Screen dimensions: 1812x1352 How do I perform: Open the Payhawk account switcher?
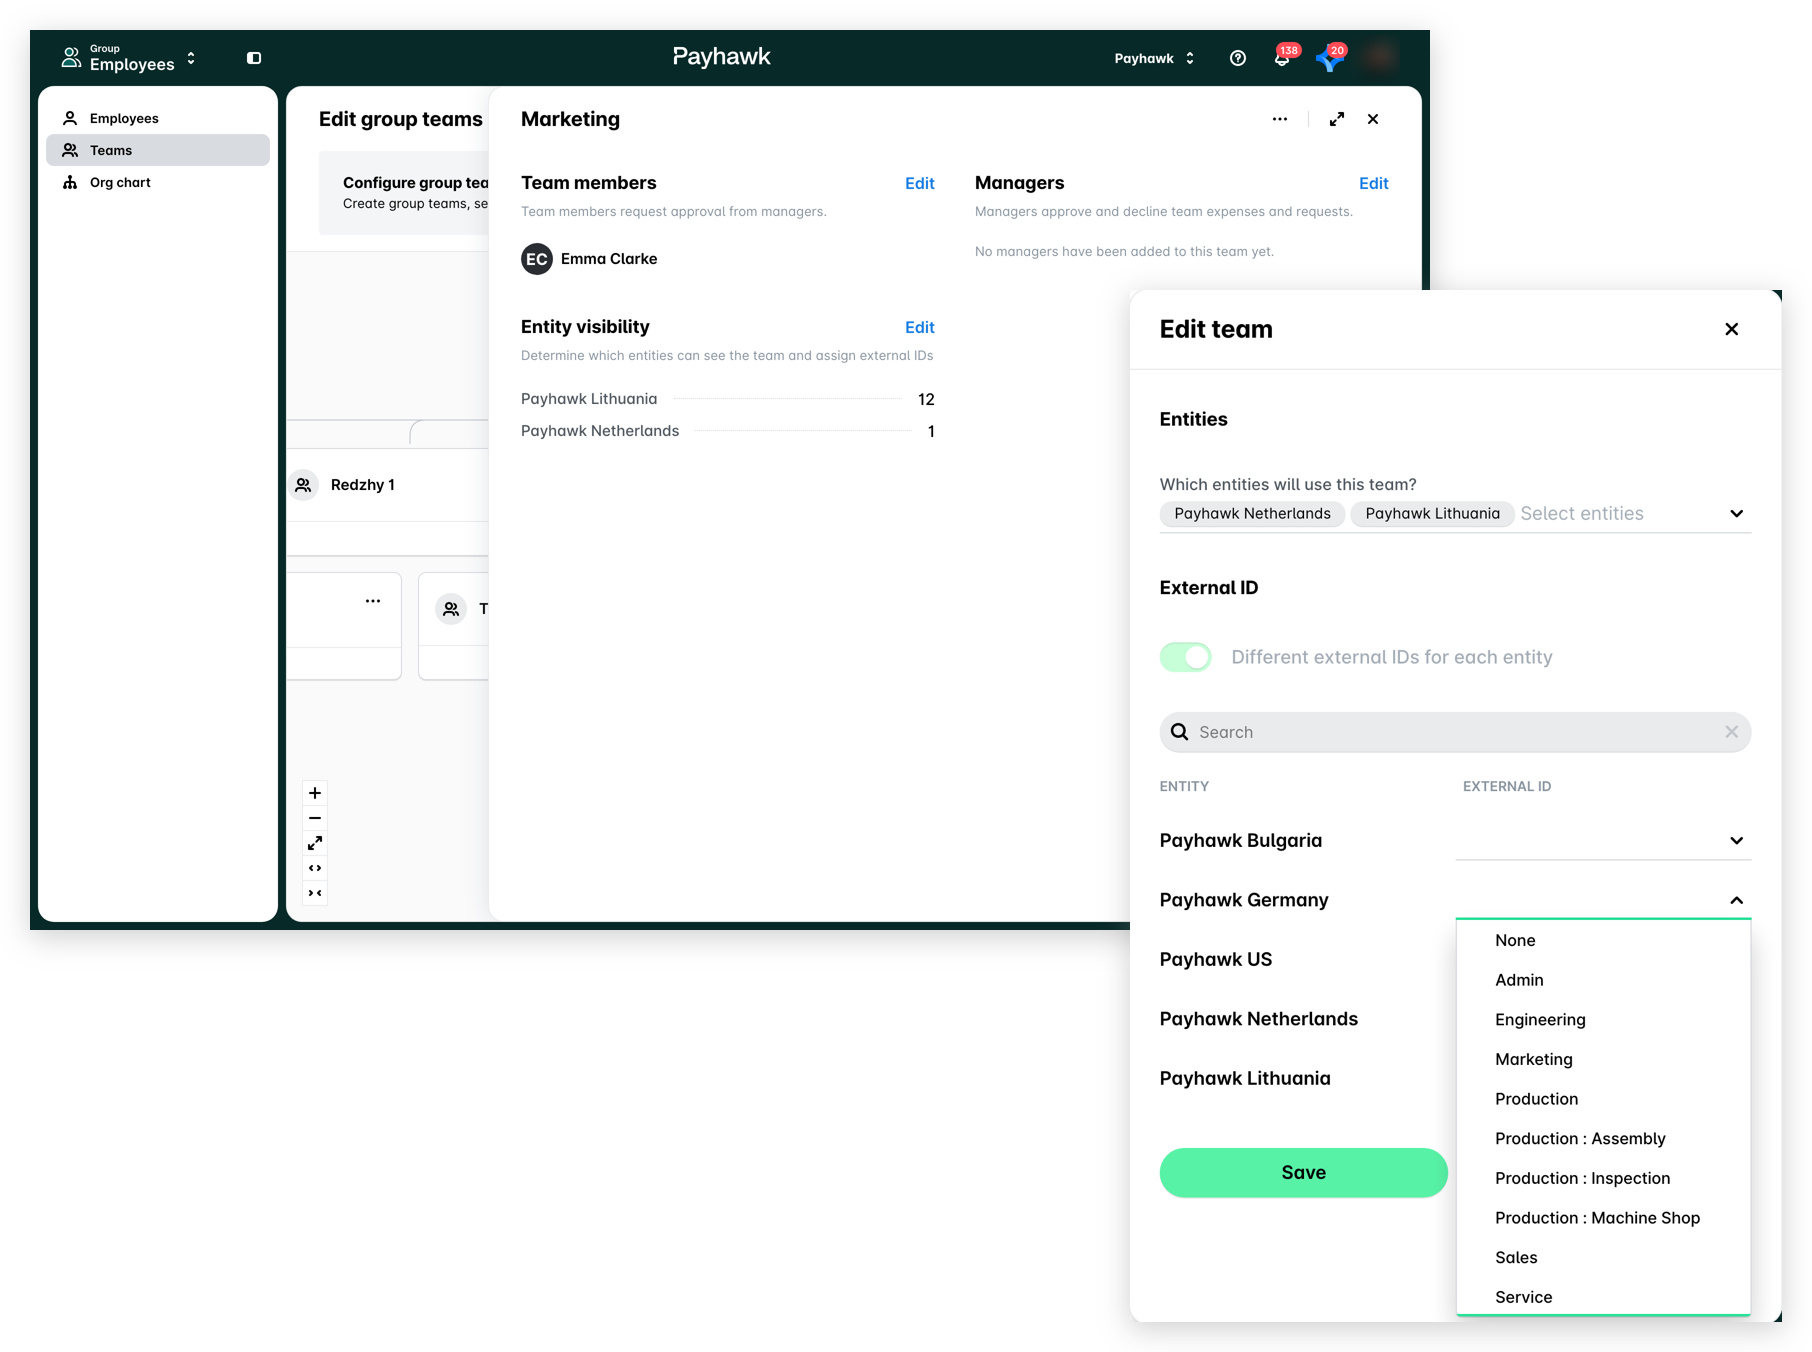[x=1155, y=58]
